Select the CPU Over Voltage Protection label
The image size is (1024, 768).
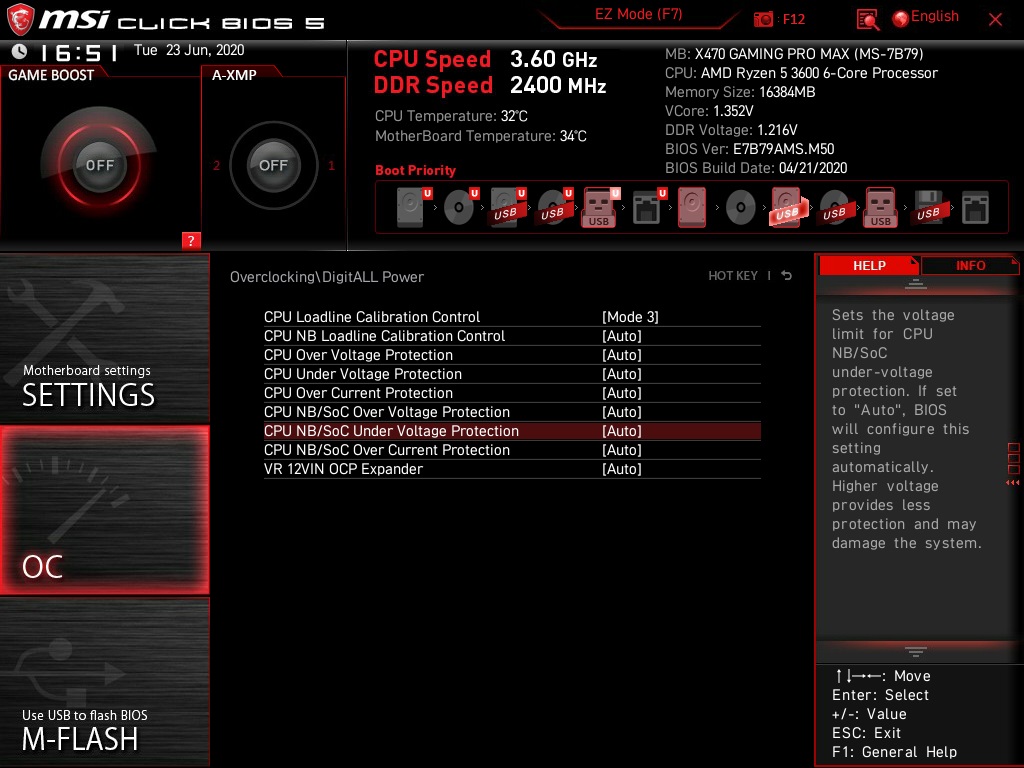click(x=359, y=355)
